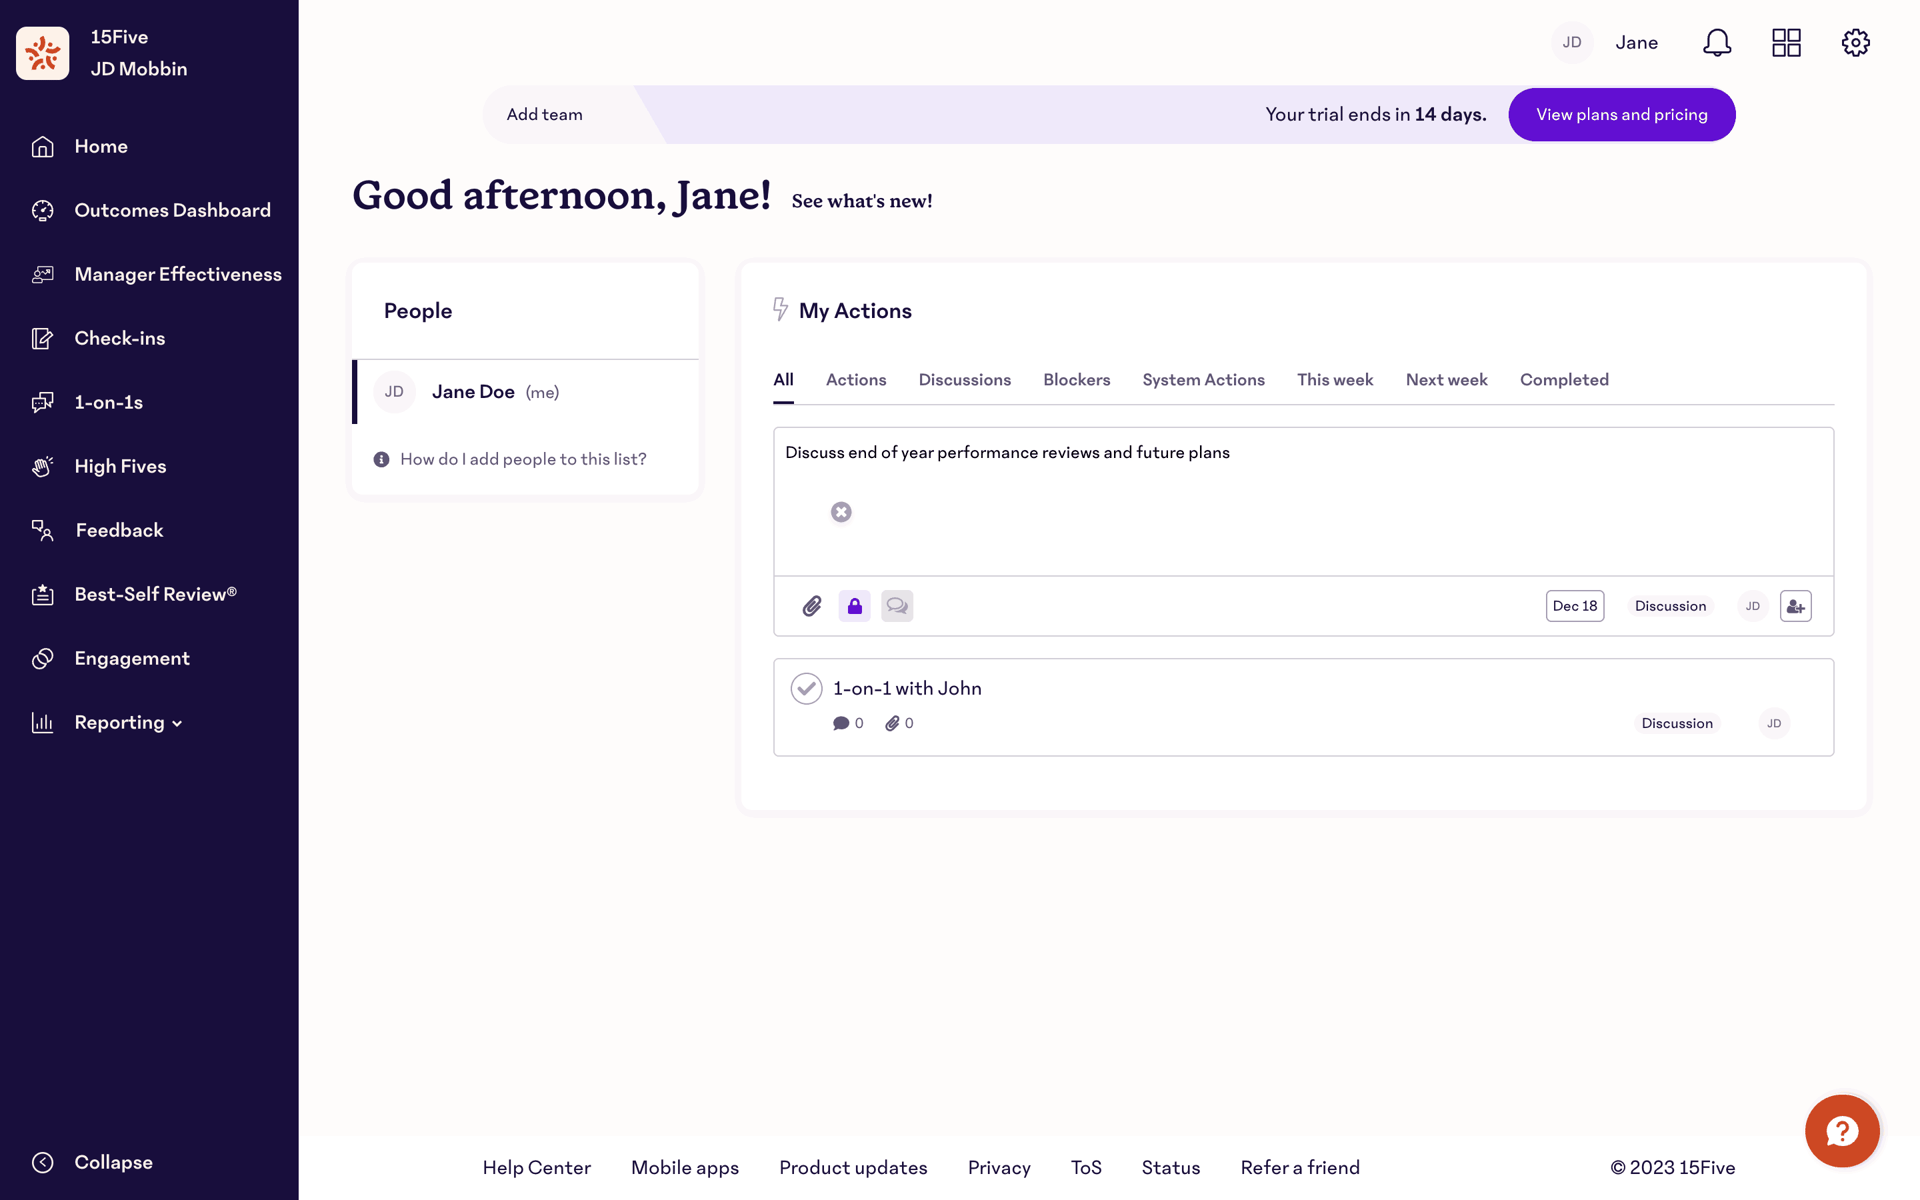Viewport: 1920px width, 1200px height.
Task: Open comments on 1-on-1 with John
Action: 848,723
